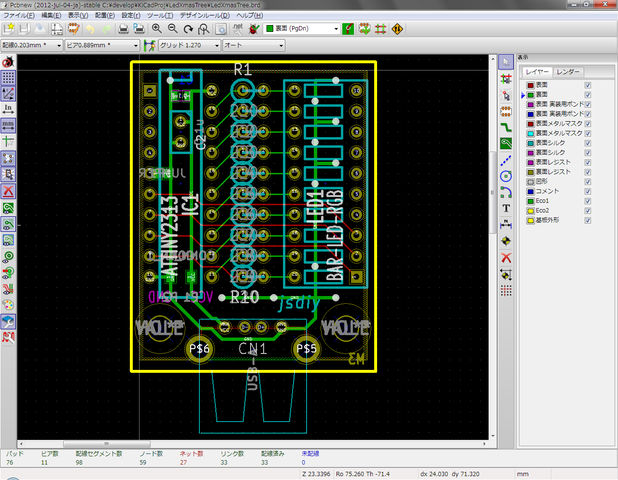Click the FreeRoute yellow diamond icon

point(397,29)
